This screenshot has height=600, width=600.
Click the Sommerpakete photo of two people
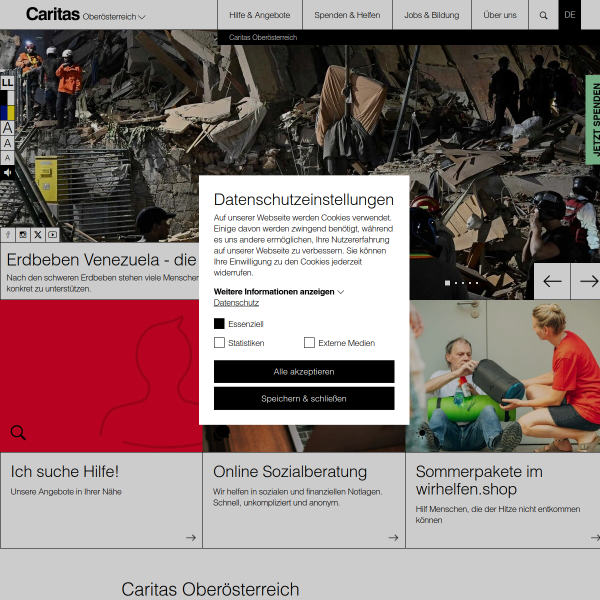pyautogui.click(x=503, y=376)
